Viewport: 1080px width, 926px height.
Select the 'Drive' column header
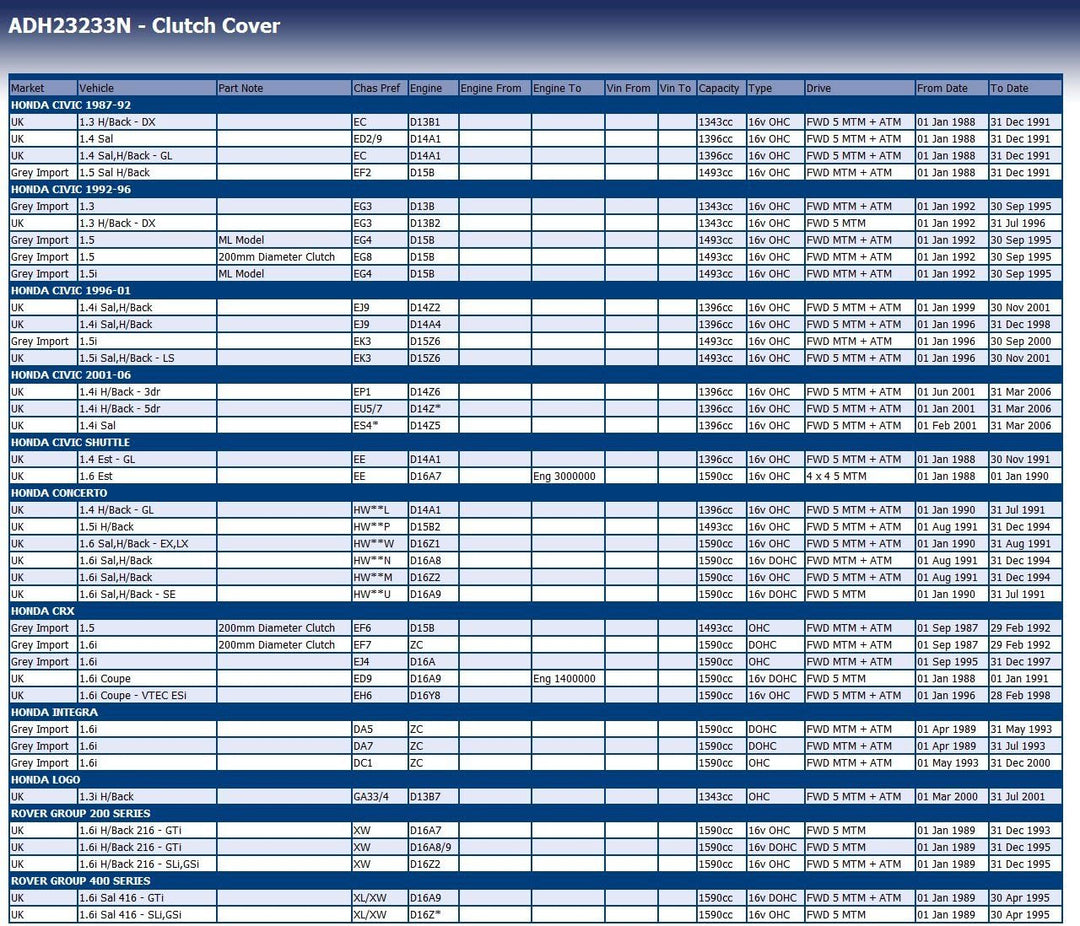(x=860, y=88)
